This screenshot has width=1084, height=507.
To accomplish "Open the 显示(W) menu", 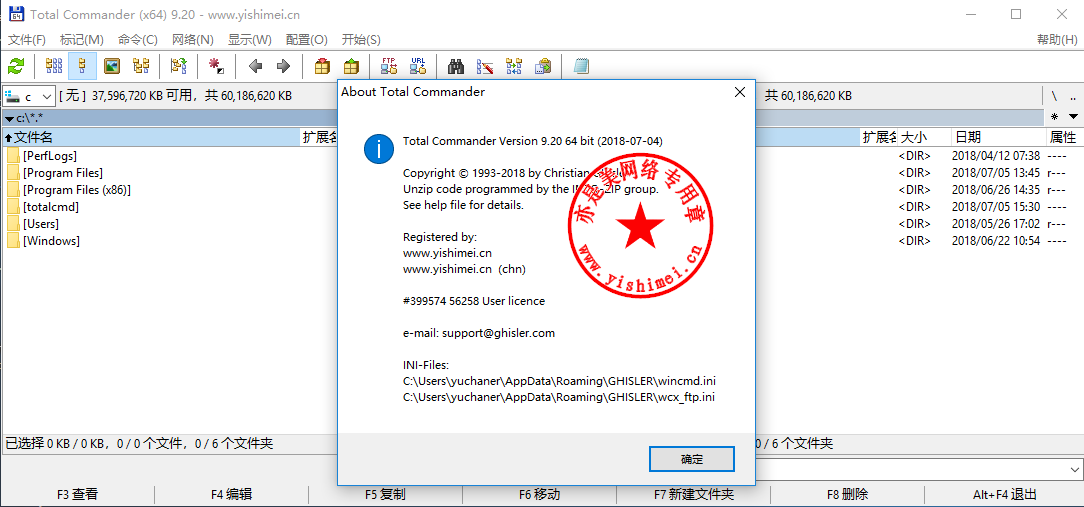I will [250, 39].
